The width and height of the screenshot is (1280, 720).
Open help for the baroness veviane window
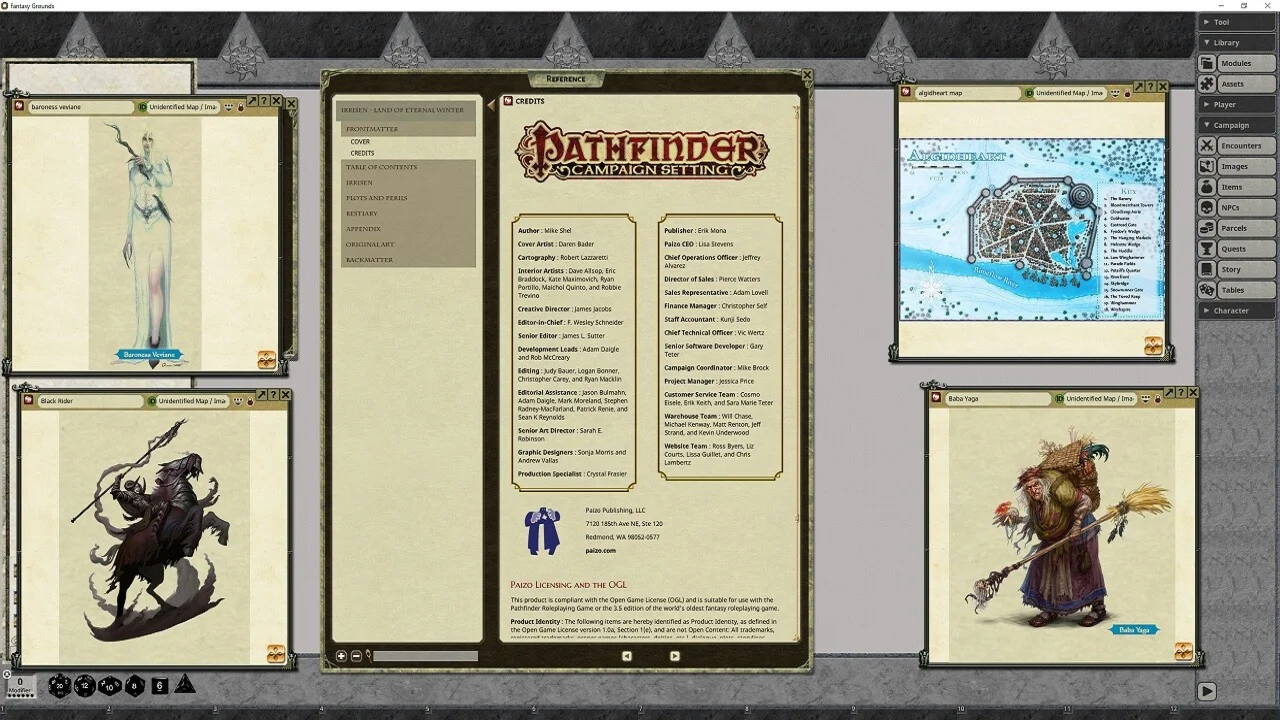(265, 101)
